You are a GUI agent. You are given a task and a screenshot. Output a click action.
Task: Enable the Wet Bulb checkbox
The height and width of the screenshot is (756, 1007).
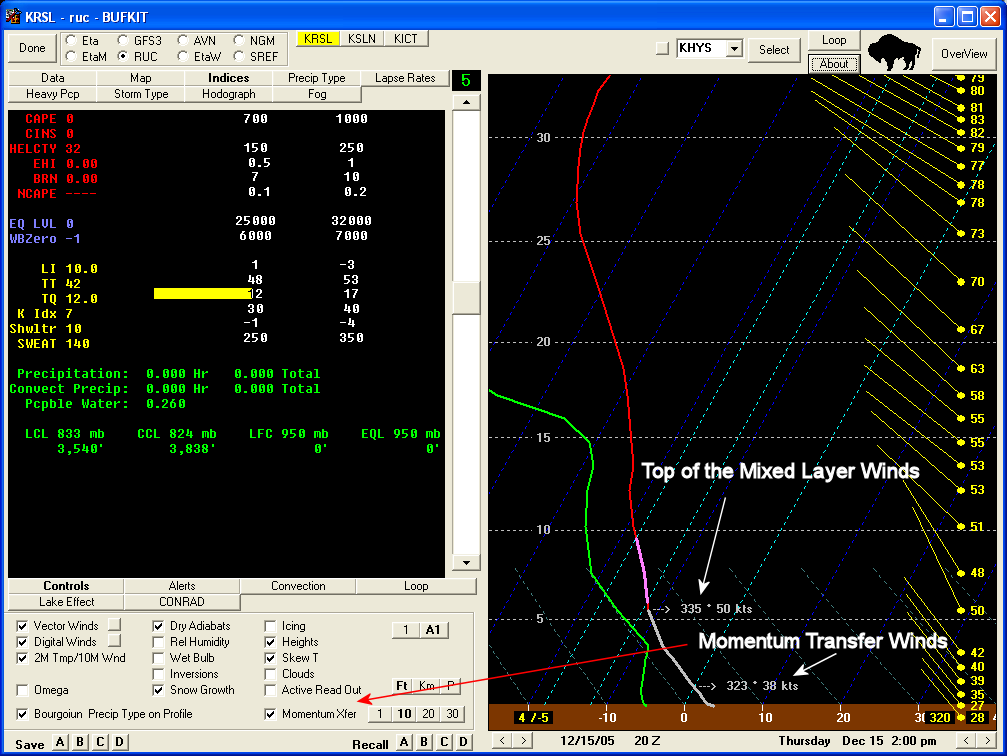[158, 658]
